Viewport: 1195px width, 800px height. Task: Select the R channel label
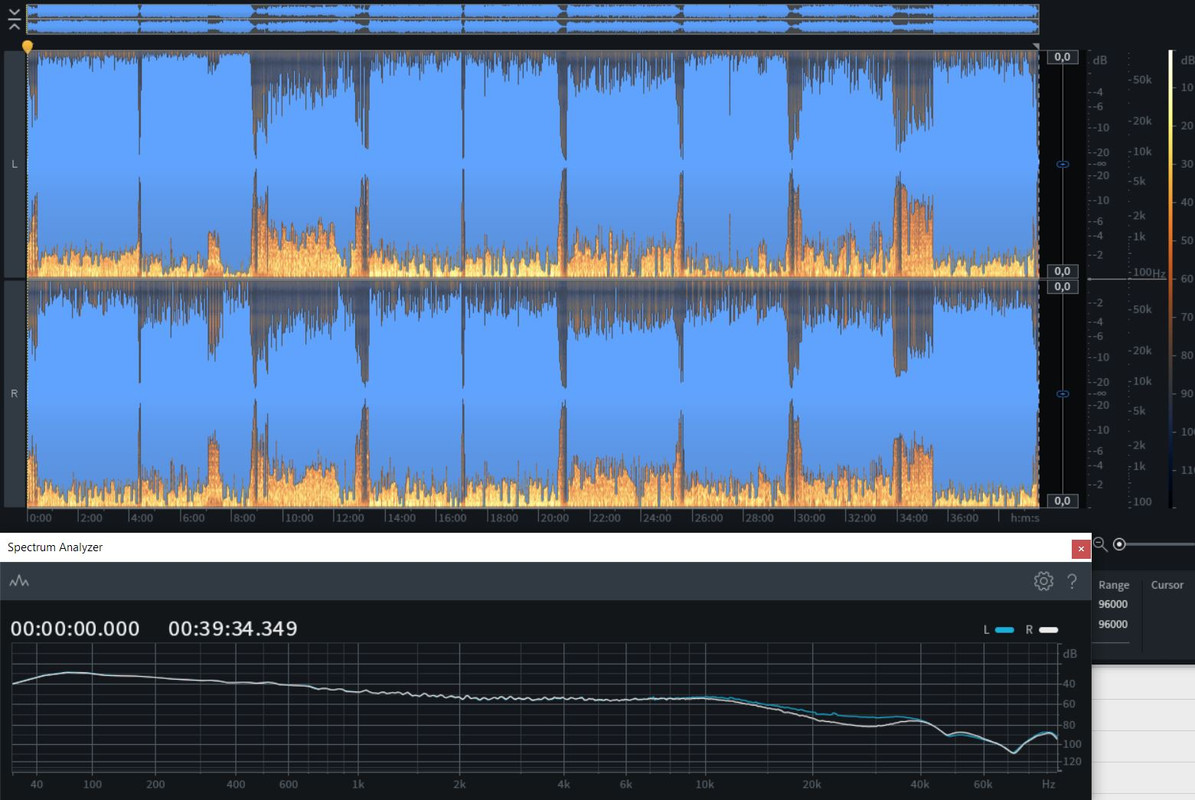point(14,393)
